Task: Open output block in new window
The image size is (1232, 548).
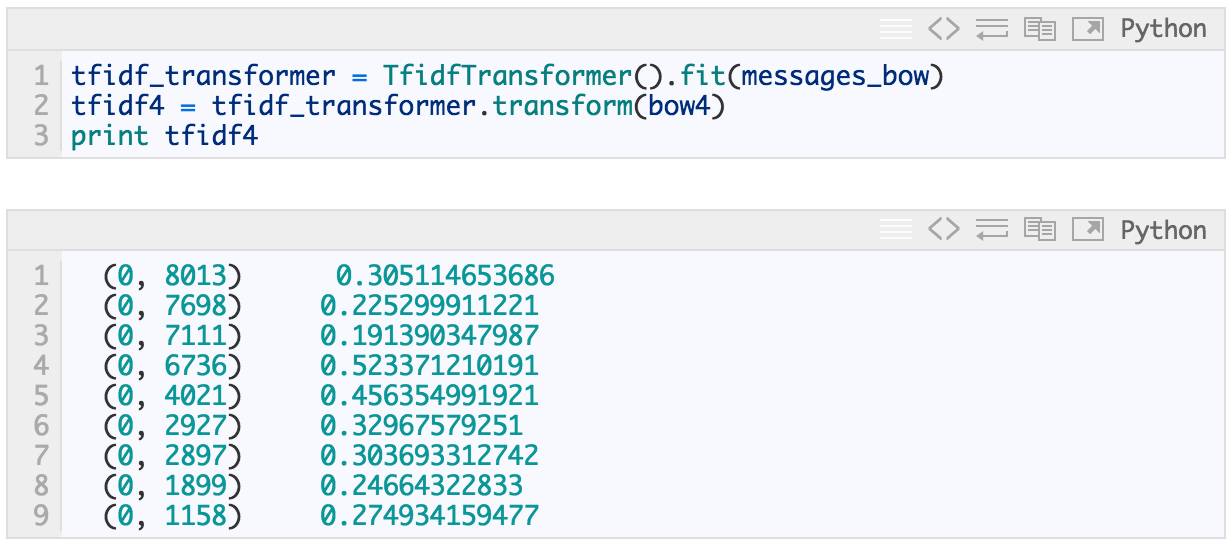Action: [x=1087, y=231]
